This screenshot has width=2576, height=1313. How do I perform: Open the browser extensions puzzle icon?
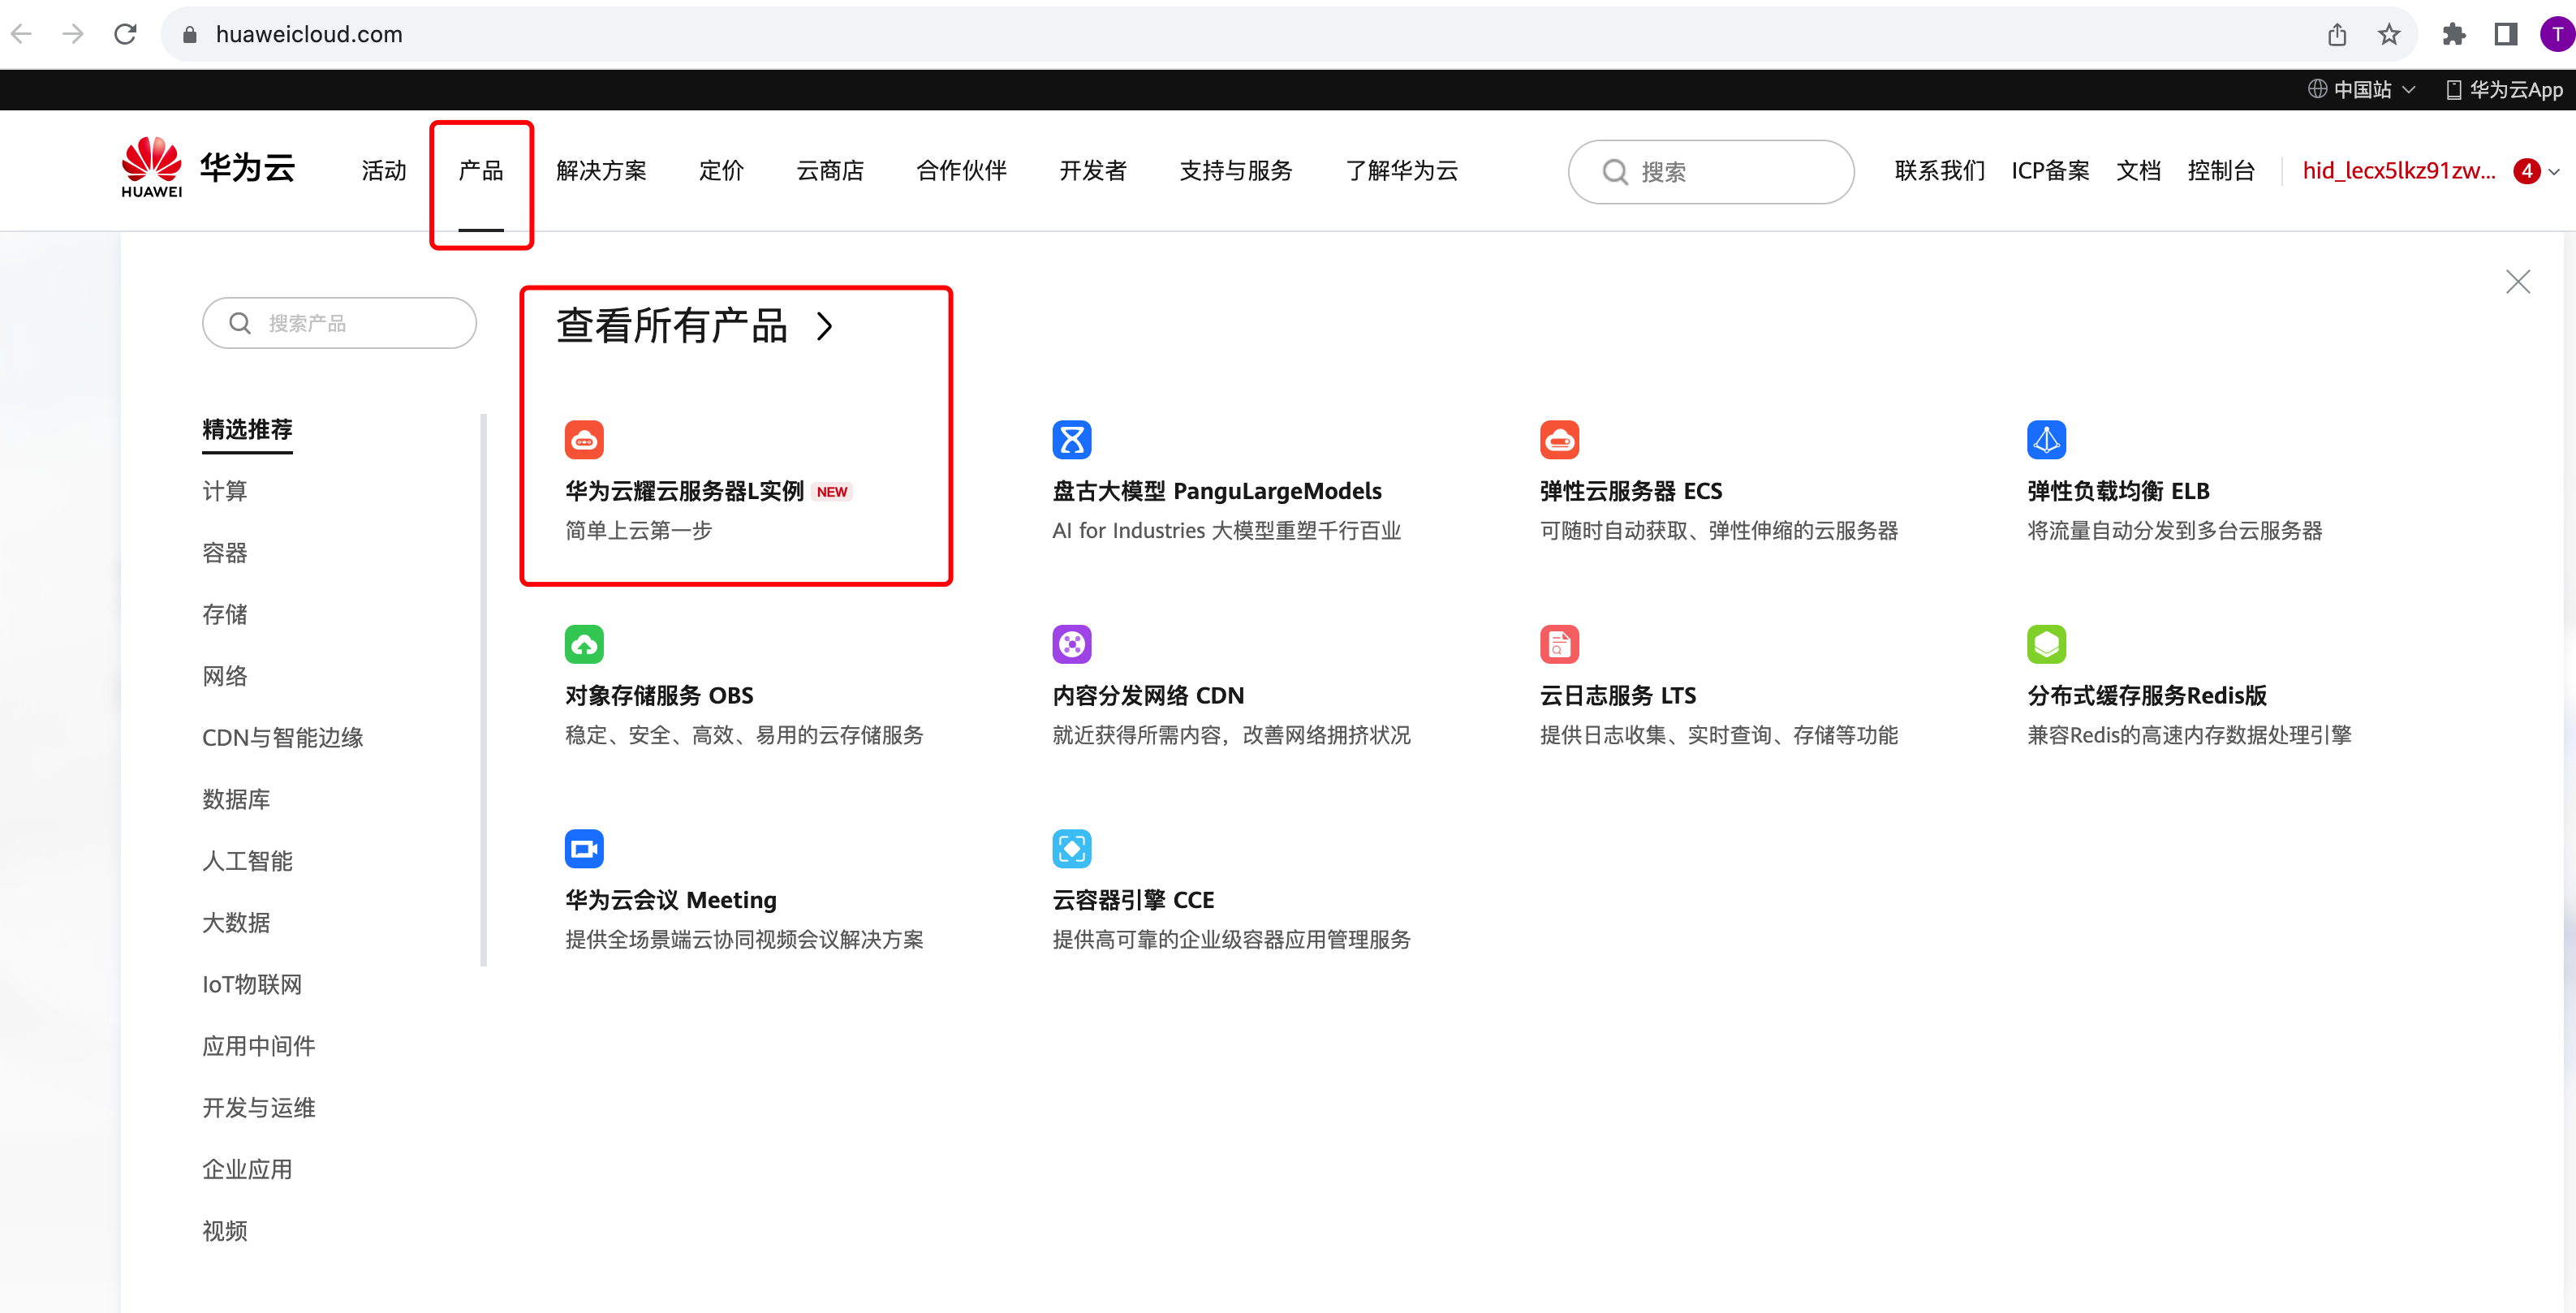[x=2454, y=34]
